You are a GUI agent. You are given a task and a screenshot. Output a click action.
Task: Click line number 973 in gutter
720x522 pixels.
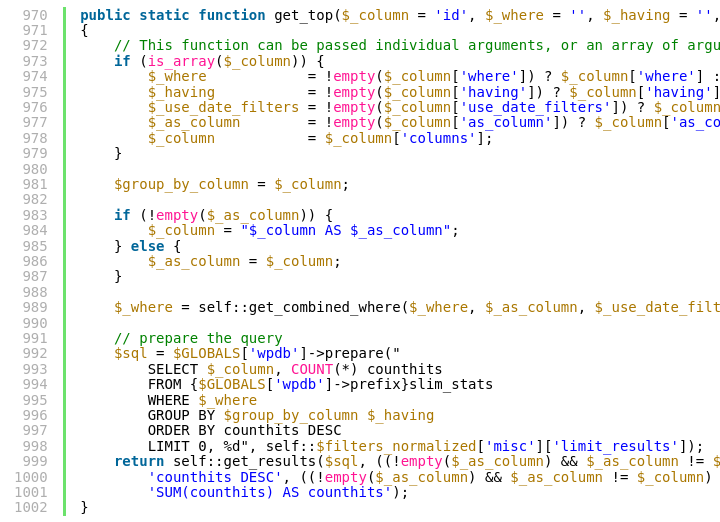(35, 61)
